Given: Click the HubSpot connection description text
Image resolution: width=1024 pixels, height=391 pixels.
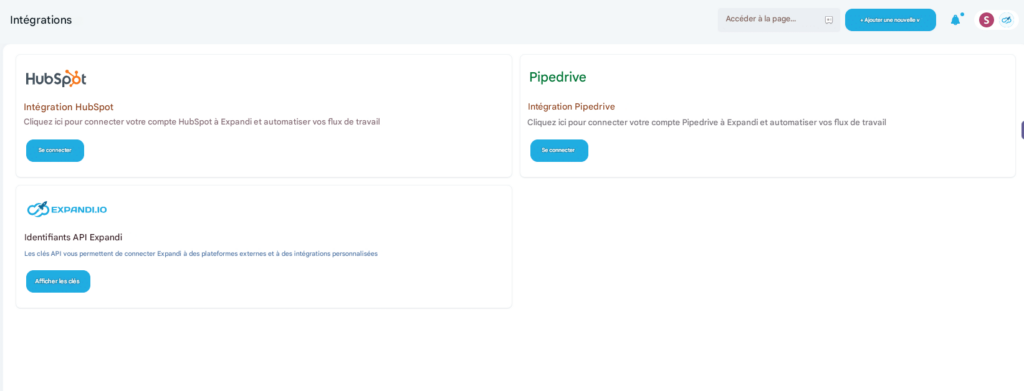Looking at the screenshot, I should point(202,122).
